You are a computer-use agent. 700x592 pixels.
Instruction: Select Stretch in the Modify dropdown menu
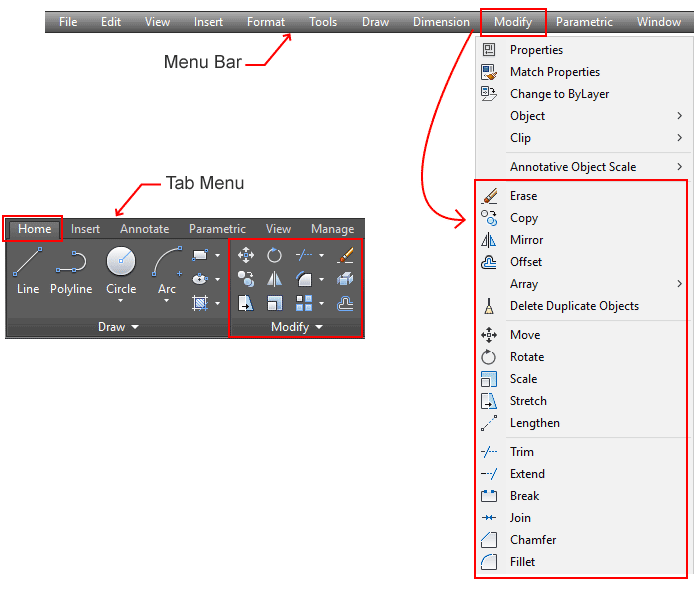(x=583, y=401)
